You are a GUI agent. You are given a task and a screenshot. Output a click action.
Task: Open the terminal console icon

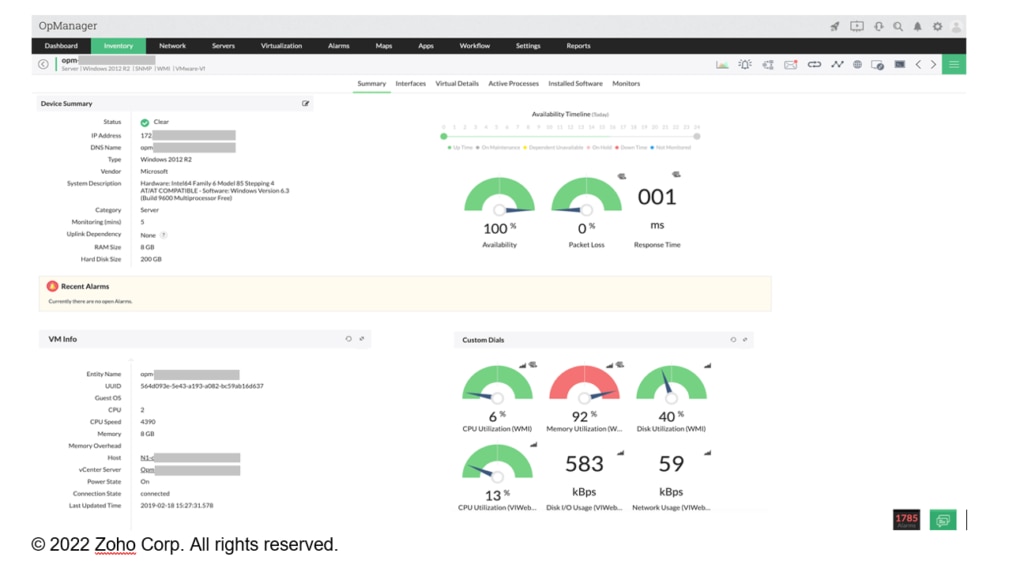pos(900,65)
